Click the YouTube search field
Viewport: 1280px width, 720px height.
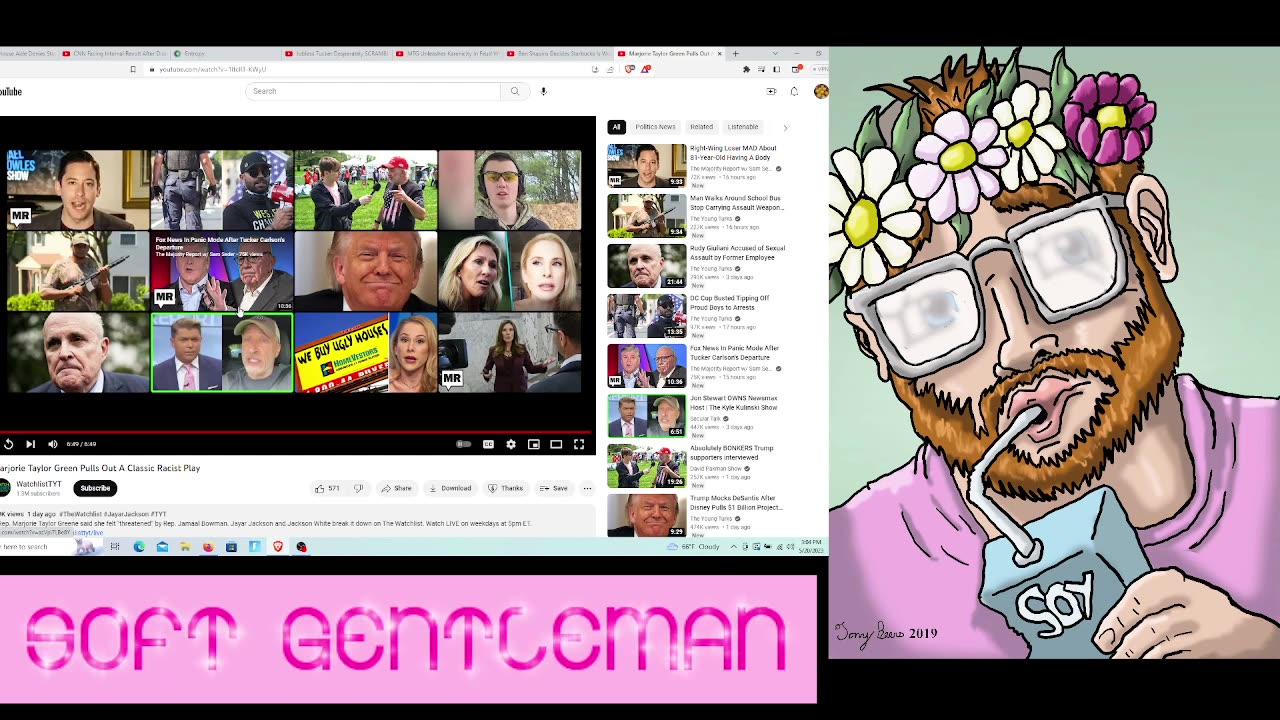372,91
